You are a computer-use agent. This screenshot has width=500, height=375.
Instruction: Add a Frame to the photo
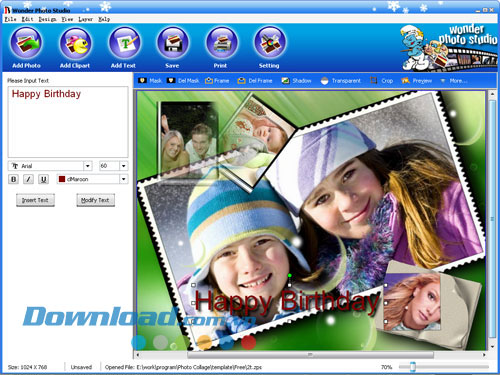pyautogui.click(x=217, y=81)
